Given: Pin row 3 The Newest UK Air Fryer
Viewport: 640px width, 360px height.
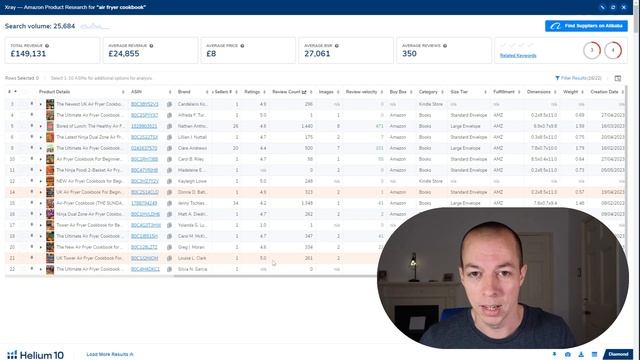Looking at the screenshot, I should coord(32,104).
